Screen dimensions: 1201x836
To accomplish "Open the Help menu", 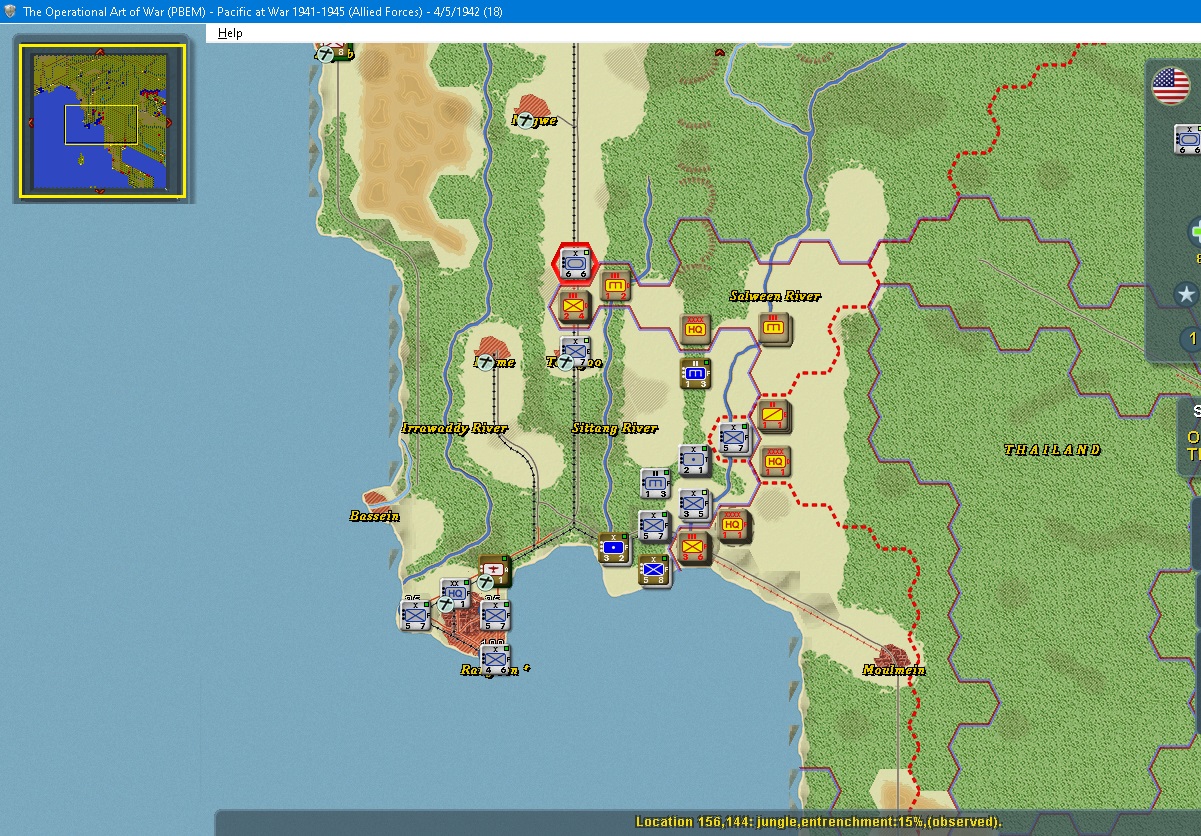I will 230,33.
